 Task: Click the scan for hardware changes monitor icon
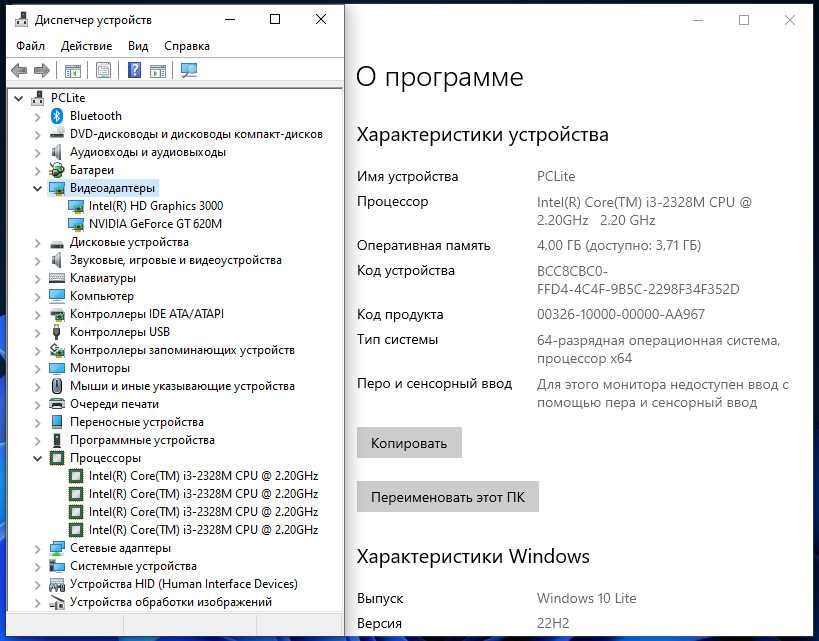click(189, 70)
